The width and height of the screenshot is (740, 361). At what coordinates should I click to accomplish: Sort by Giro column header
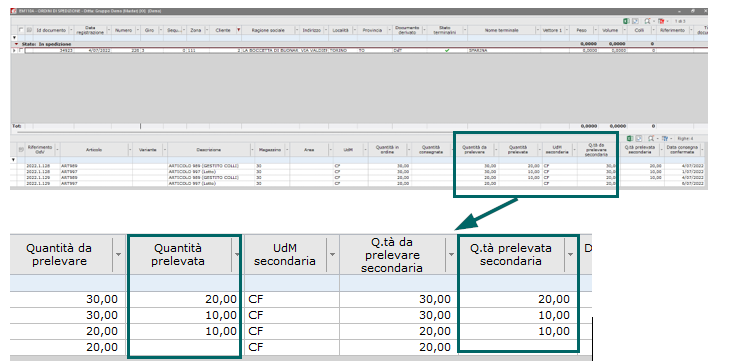[150, 30]
